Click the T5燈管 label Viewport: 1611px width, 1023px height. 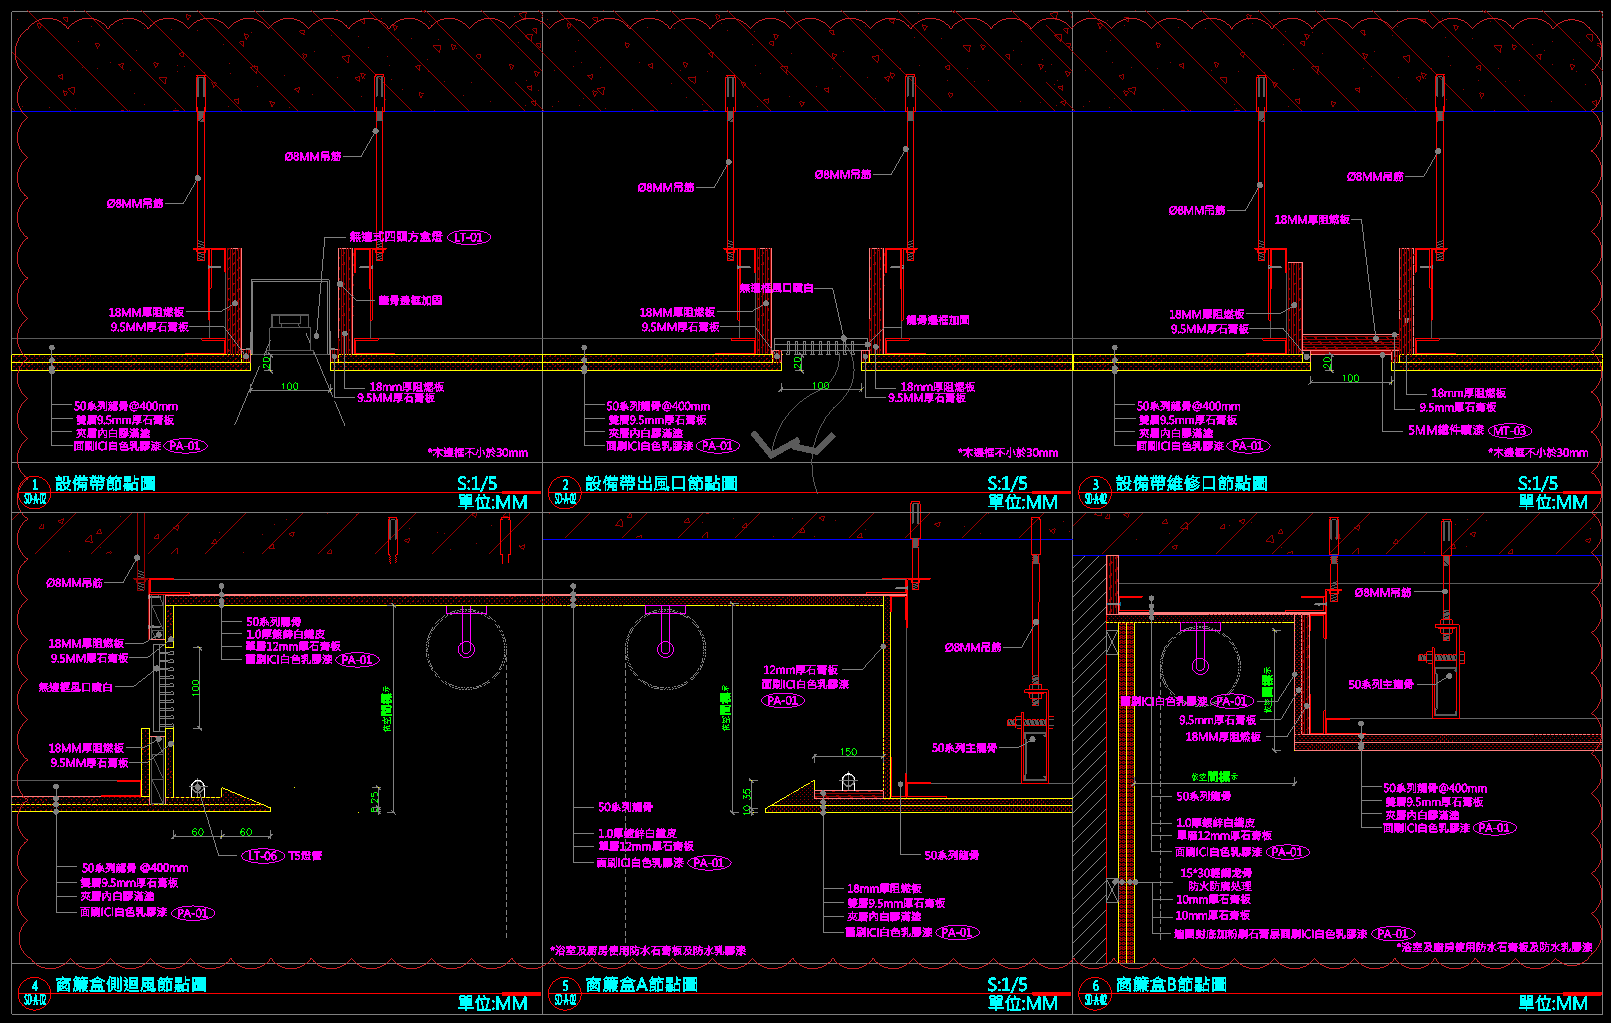point(305,856)
